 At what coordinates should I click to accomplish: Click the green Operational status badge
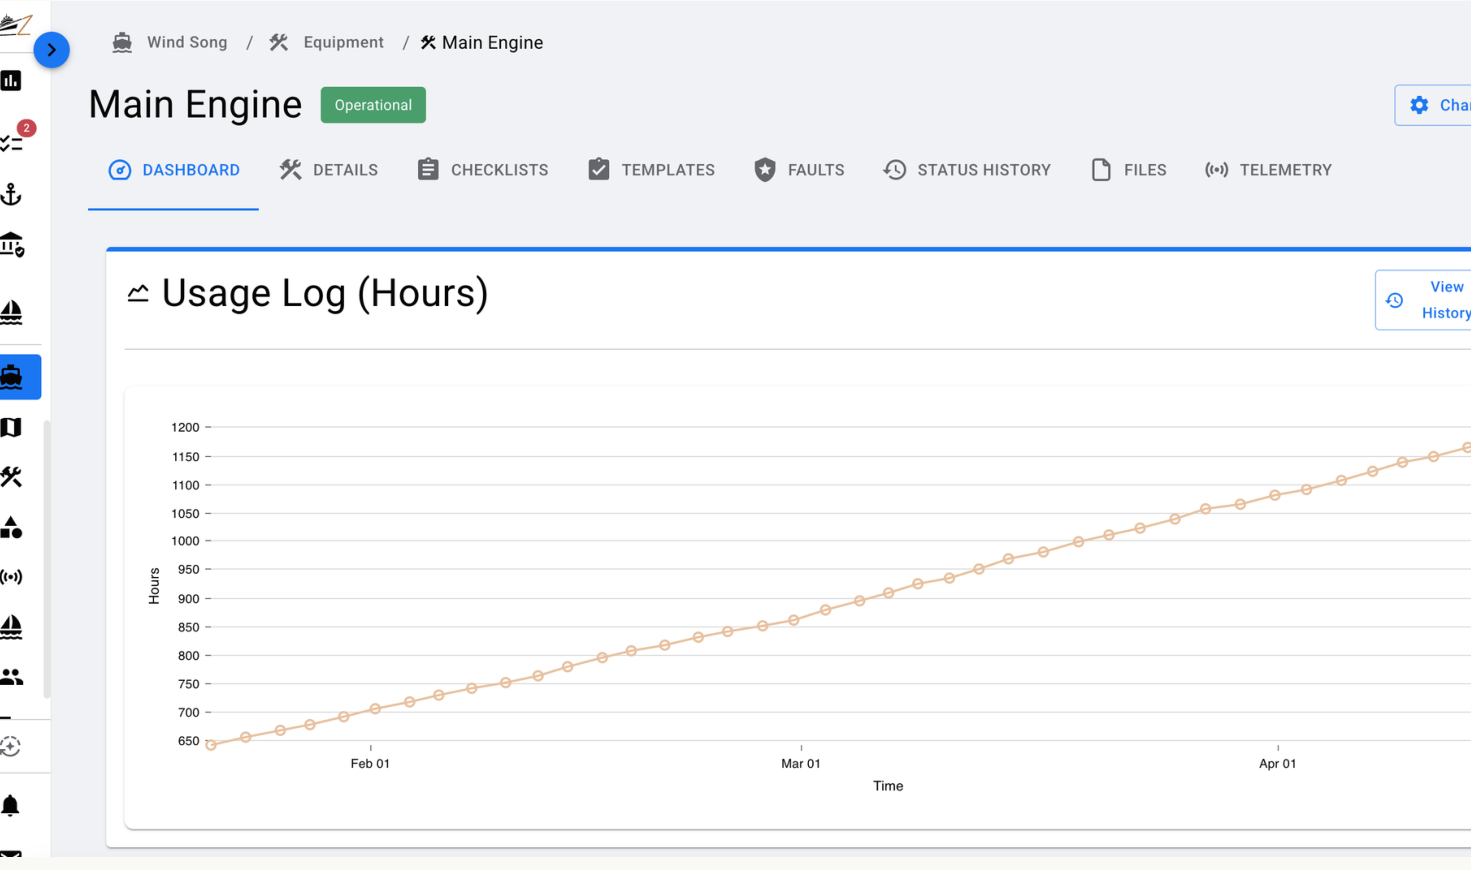(373, 105)
